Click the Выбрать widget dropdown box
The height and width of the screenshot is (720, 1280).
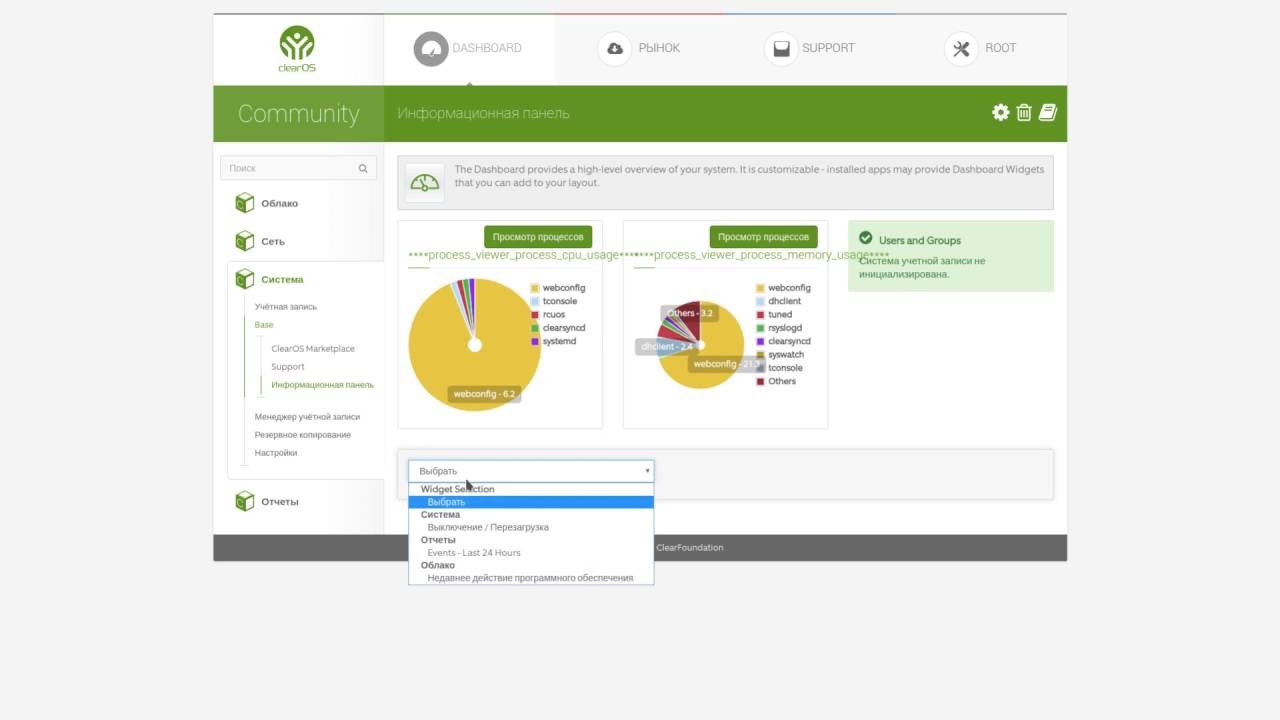(531, 471)
